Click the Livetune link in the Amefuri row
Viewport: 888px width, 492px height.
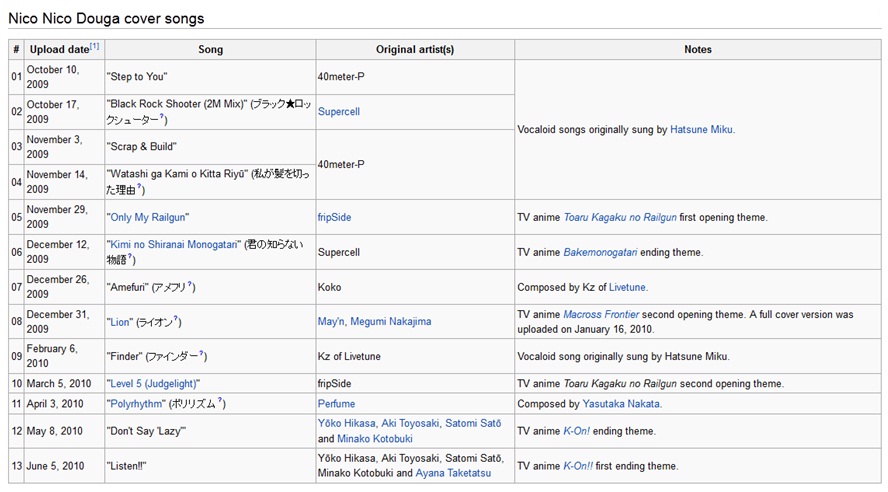pyautogui.click(x=627, y=287)
